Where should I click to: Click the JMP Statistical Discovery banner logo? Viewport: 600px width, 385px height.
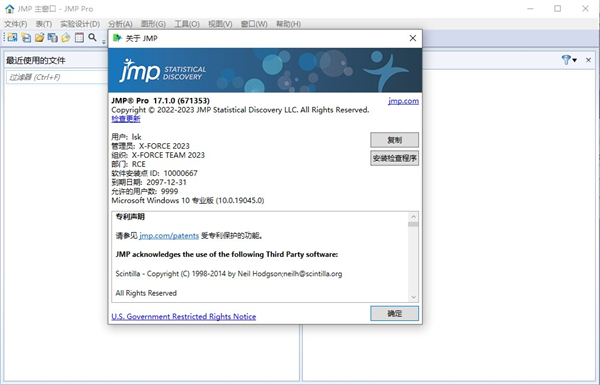pyautogui.click(x=163, y=70)
